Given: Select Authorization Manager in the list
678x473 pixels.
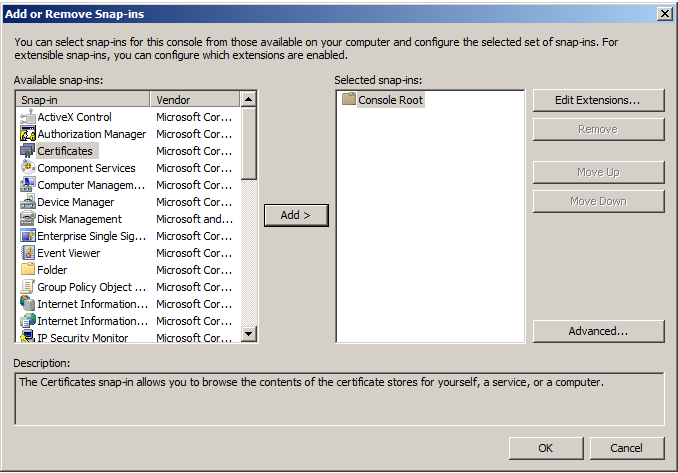Looking at the screenshot, I should (x=92, y=134).
